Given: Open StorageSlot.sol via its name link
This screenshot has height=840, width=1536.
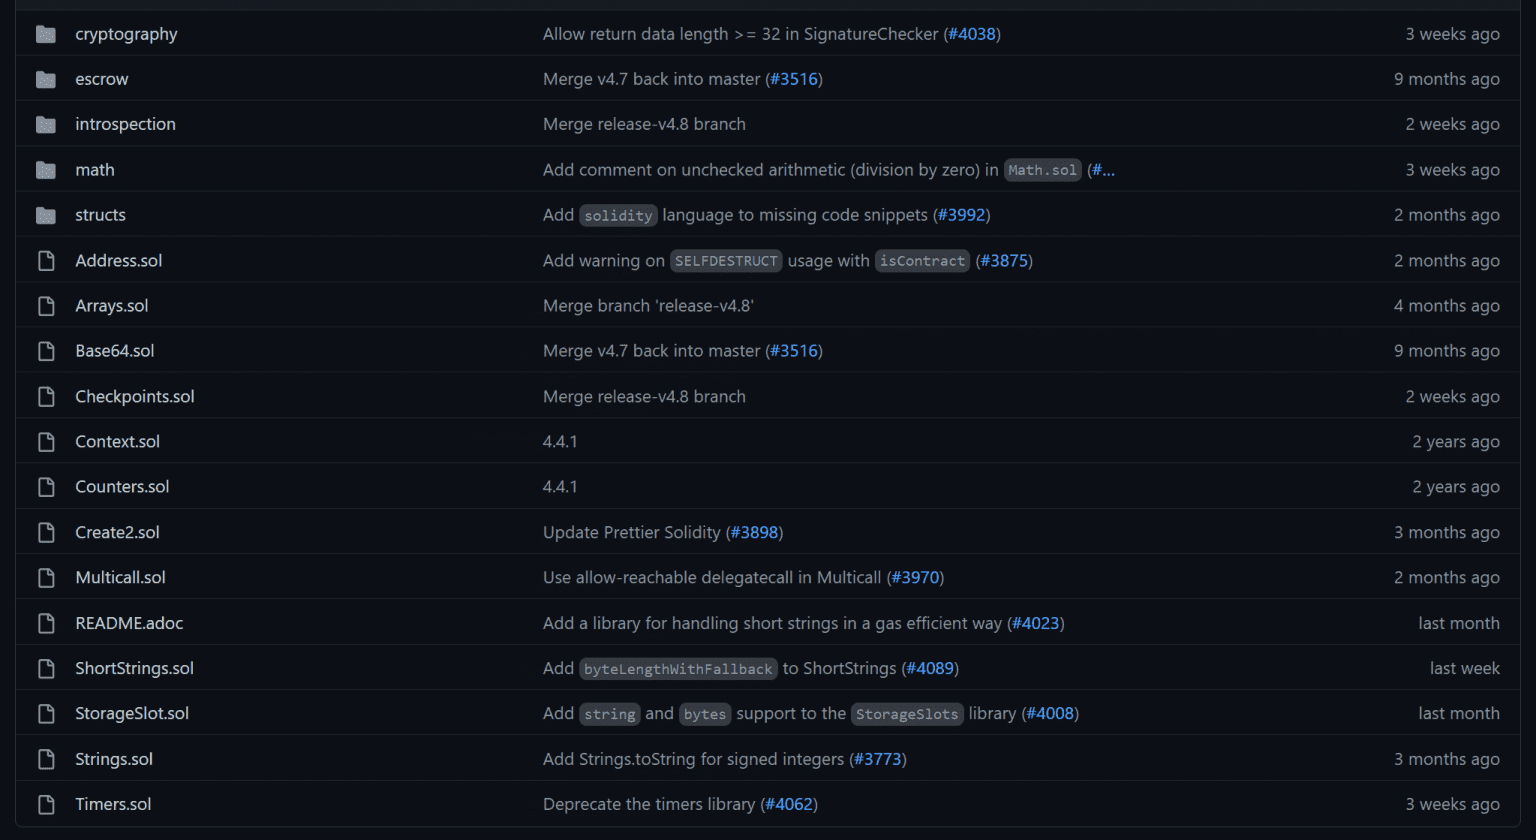Looking at the screenshot, I should pos(131,713).
